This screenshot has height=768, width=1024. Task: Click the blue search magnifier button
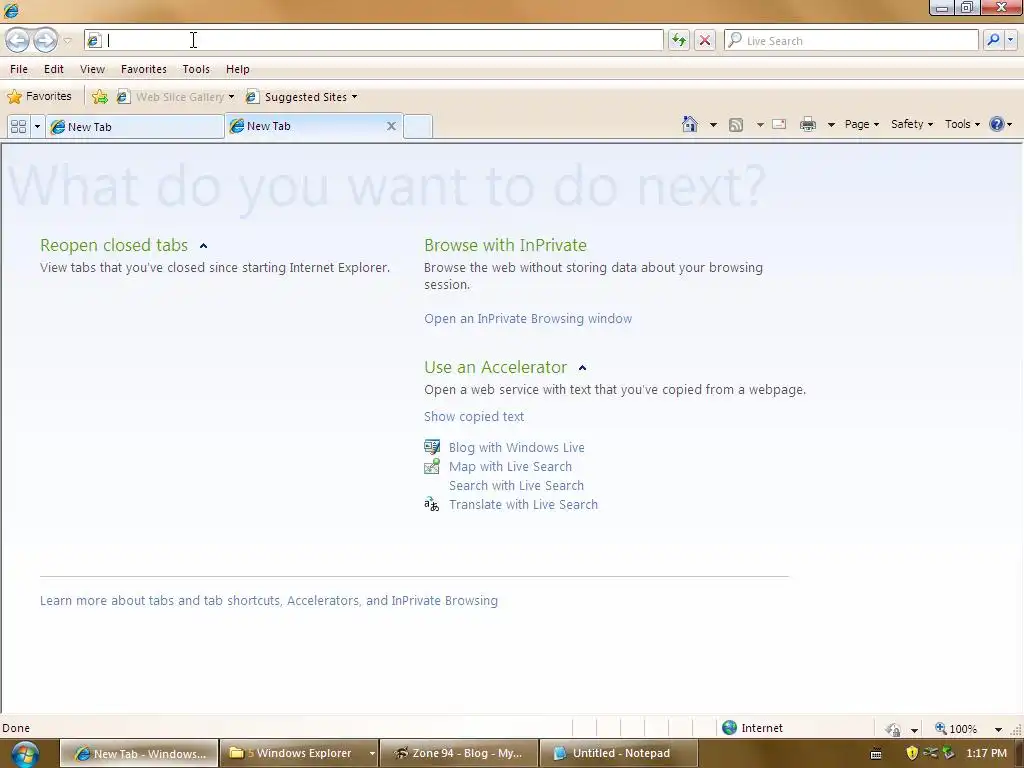coord(993,40)
